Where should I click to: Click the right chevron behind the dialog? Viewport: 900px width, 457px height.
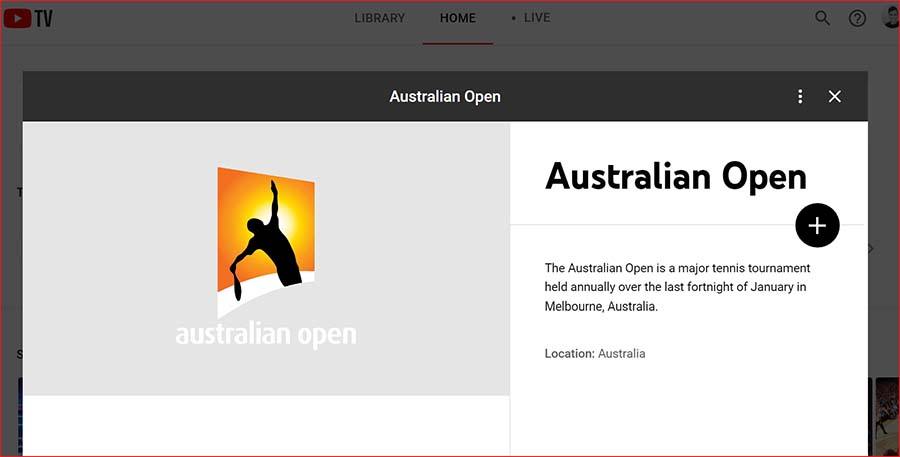click(x=871, y=249)
